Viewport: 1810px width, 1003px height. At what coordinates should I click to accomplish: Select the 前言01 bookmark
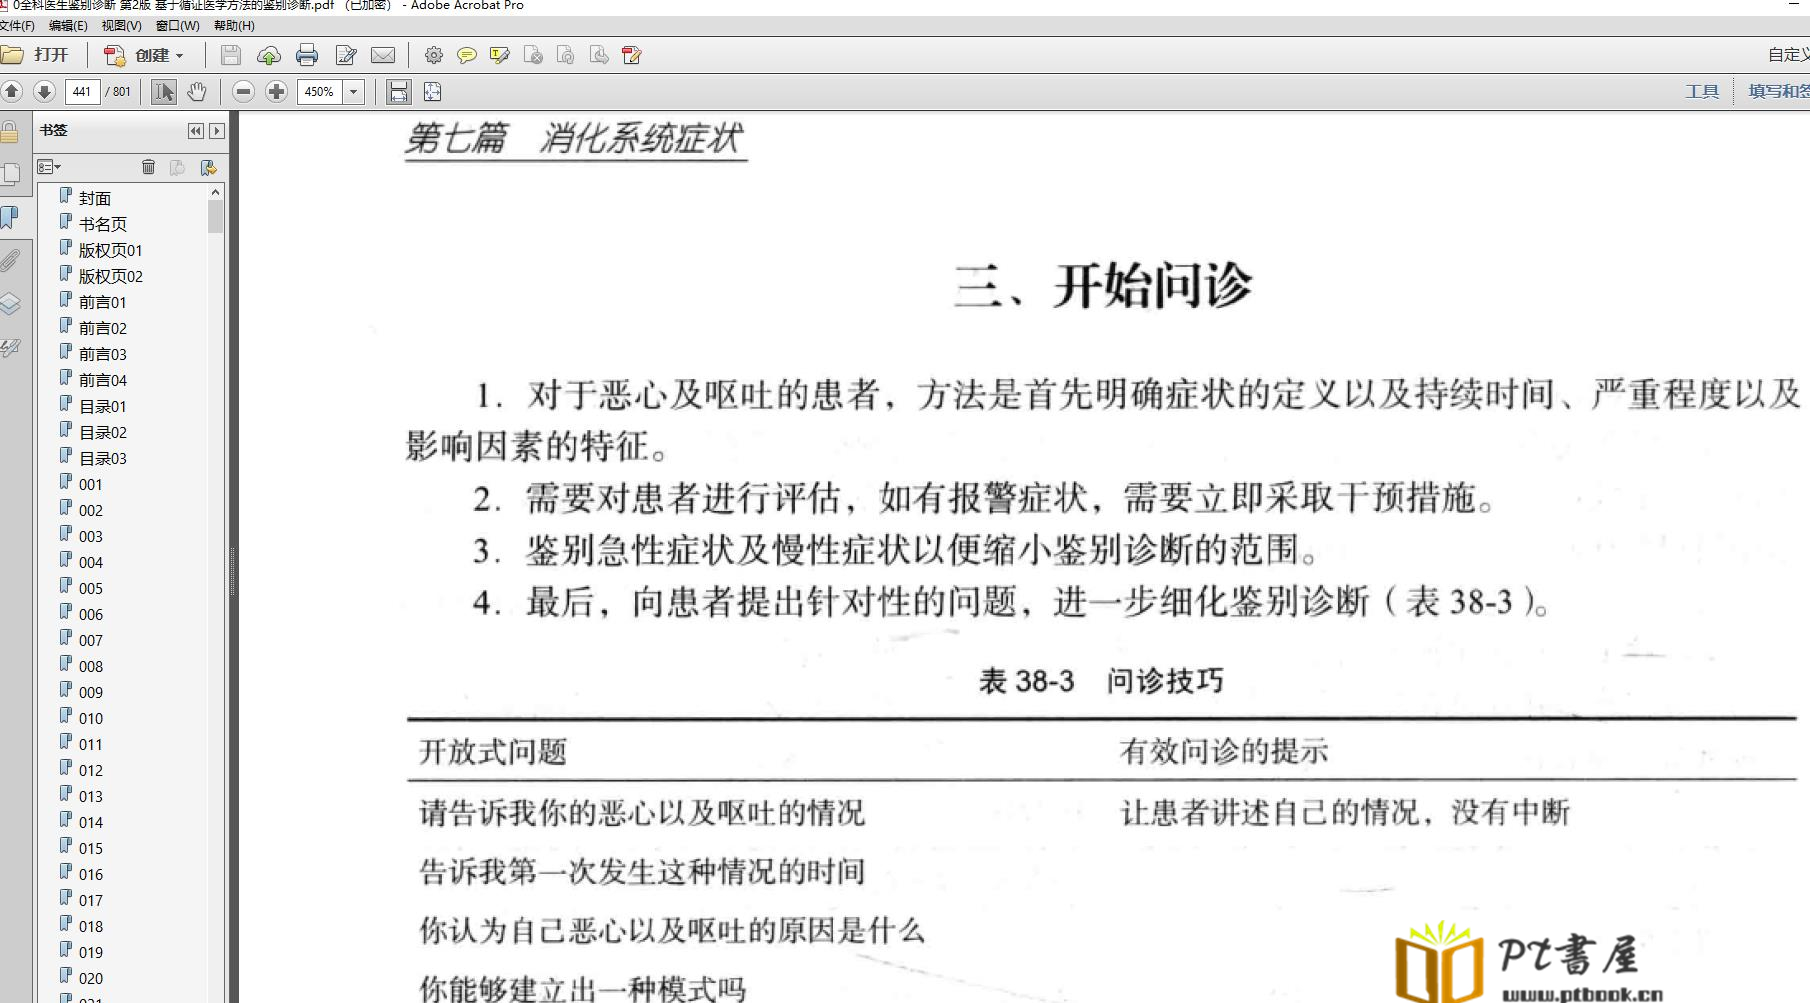[102, 302]
